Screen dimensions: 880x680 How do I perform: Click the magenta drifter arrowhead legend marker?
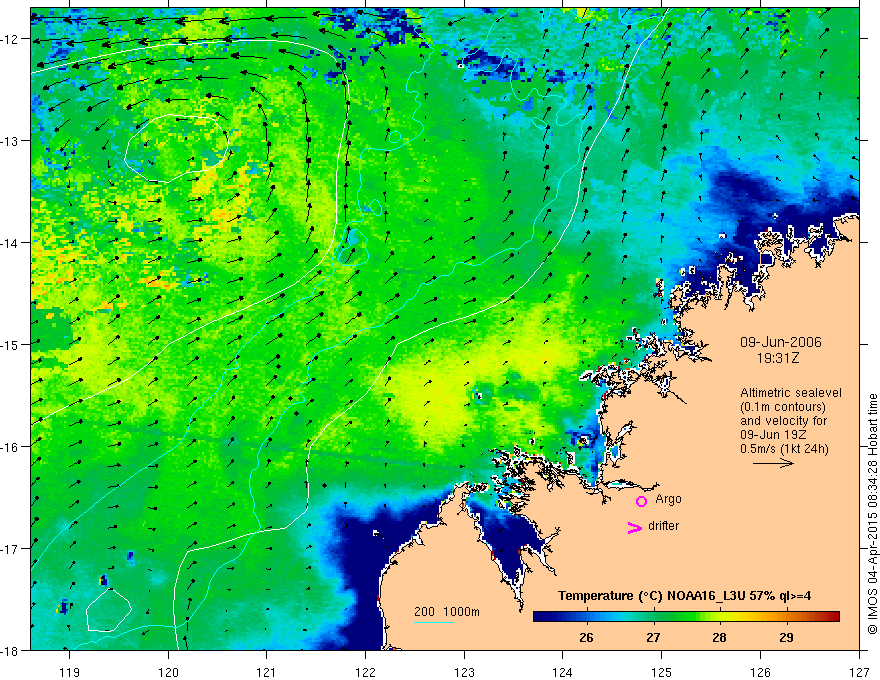point(634,527)
